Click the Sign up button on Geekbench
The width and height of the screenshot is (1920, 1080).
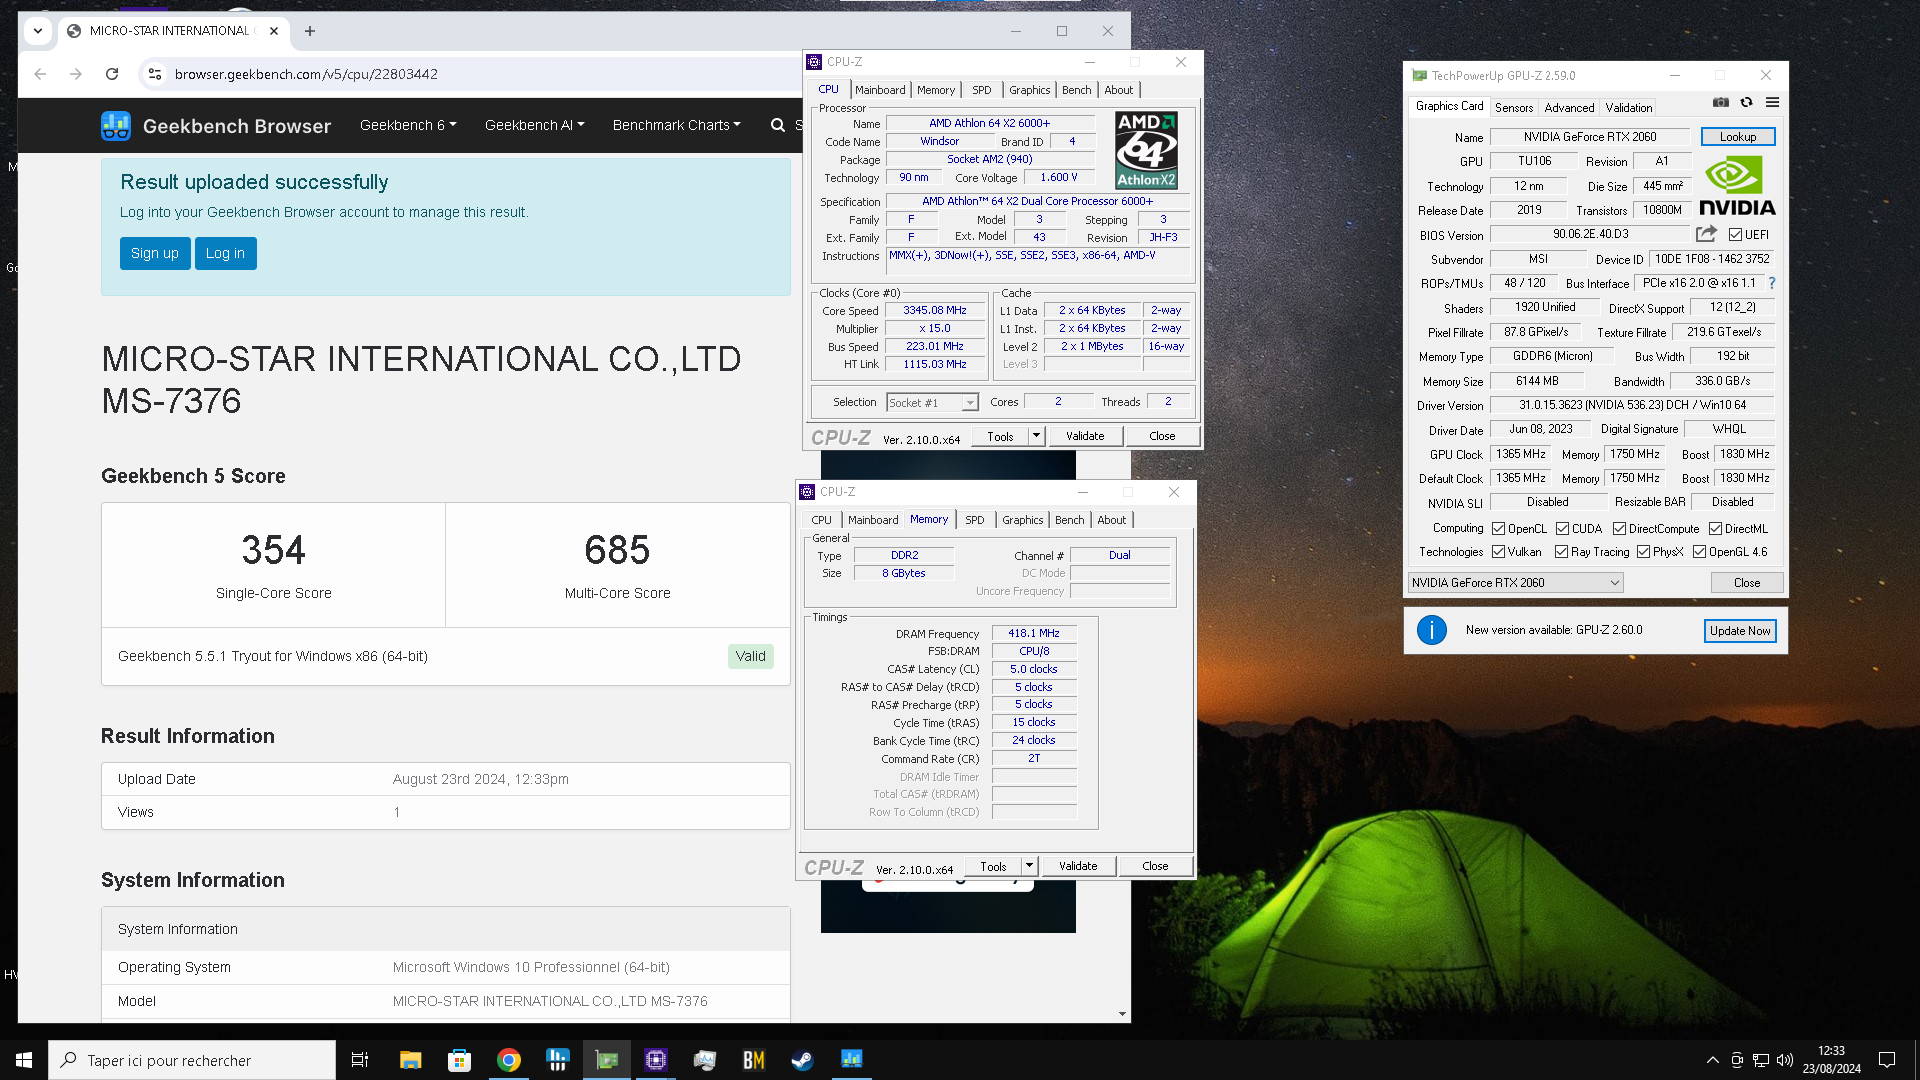[155, 253]
